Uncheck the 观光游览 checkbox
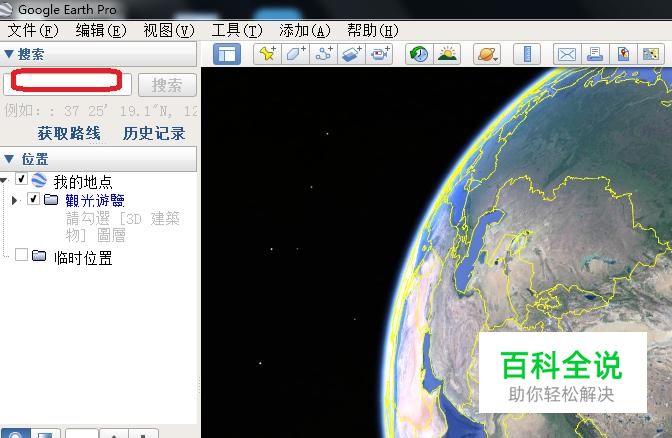672x438 pixels. click(33, 198)
